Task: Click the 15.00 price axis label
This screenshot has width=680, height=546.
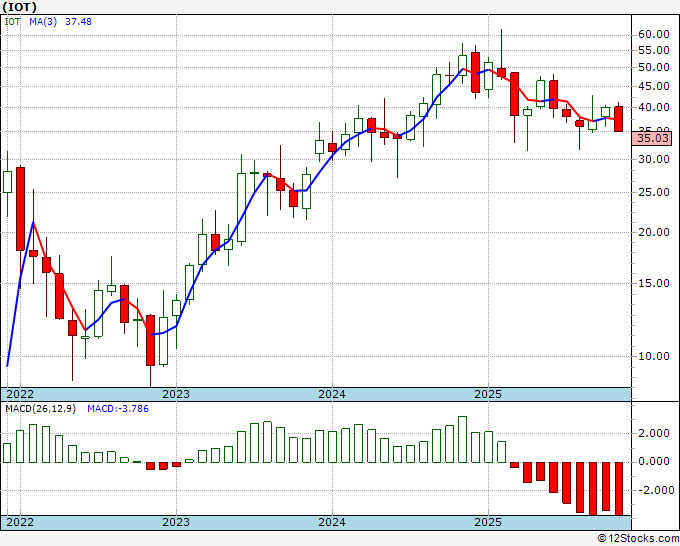Action: (654, 283)
